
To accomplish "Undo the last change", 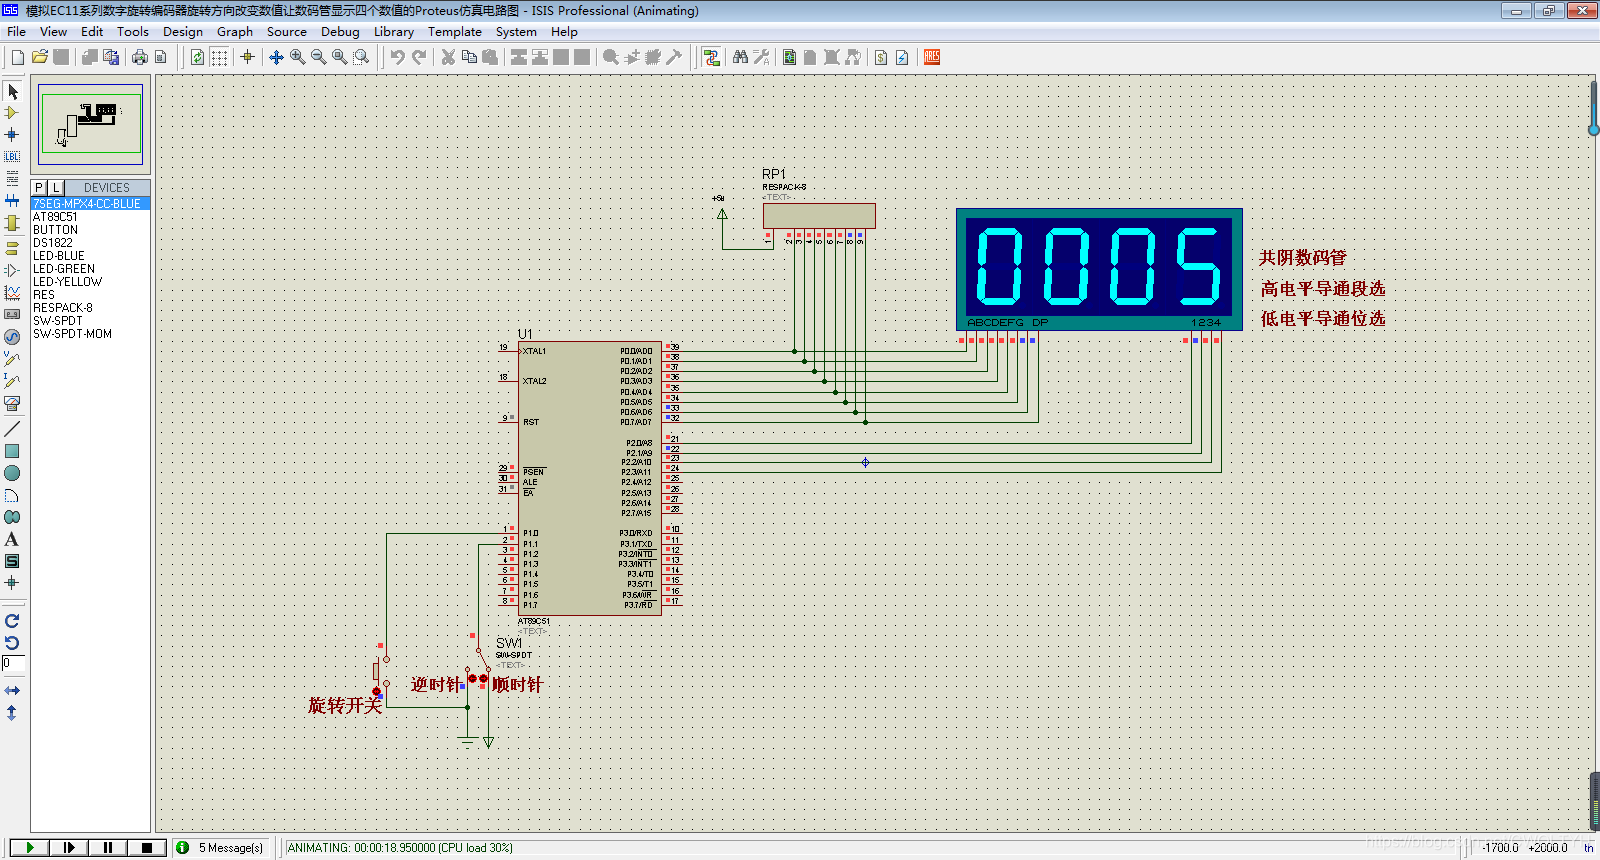I will click(397, 57).
